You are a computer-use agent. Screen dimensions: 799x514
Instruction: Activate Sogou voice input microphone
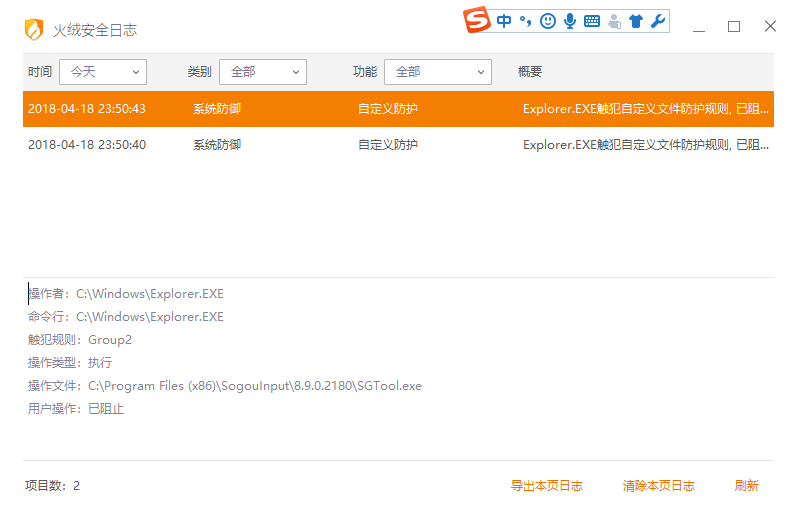pos(570,21)
